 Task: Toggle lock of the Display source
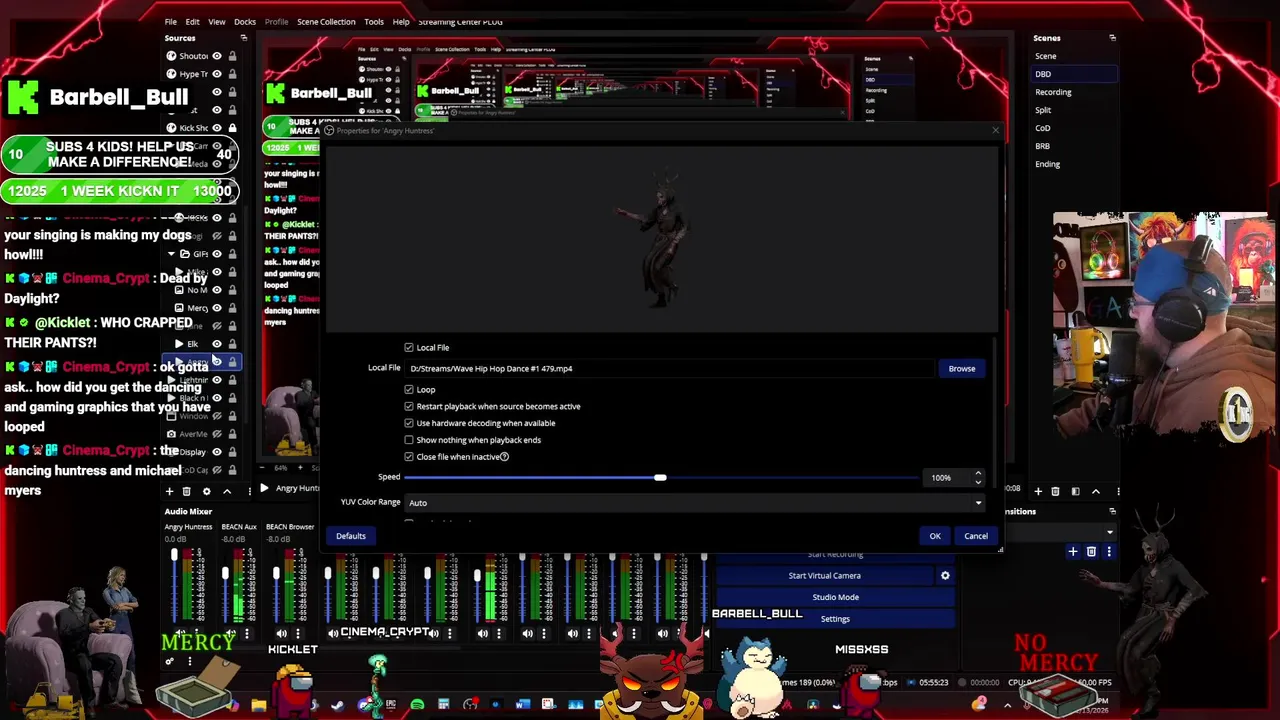pyautogui.click(x=232, y=452)
